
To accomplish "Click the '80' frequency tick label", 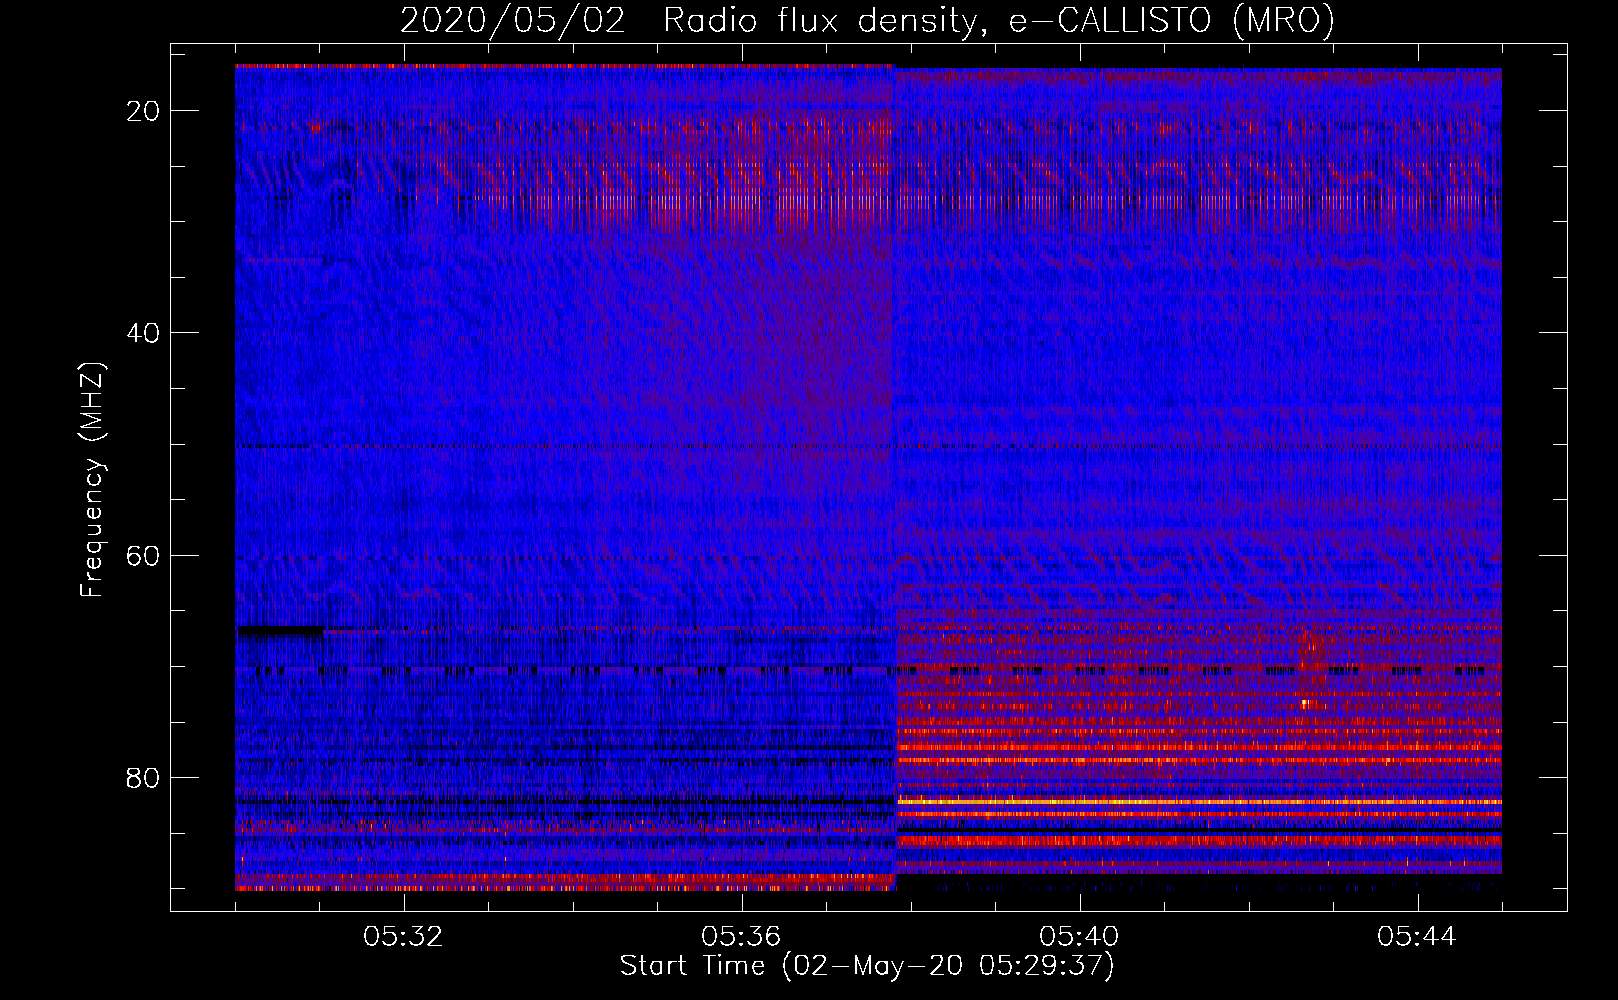I will pos(143,778).
